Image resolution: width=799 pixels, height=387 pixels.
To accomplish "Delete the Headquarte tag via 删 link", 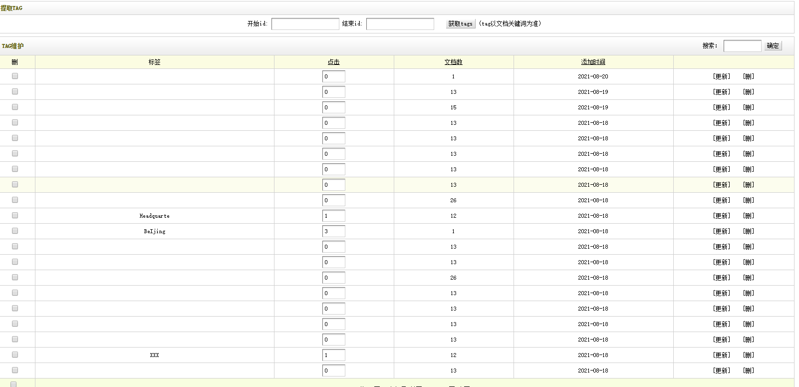I will [x=748, y=216].
